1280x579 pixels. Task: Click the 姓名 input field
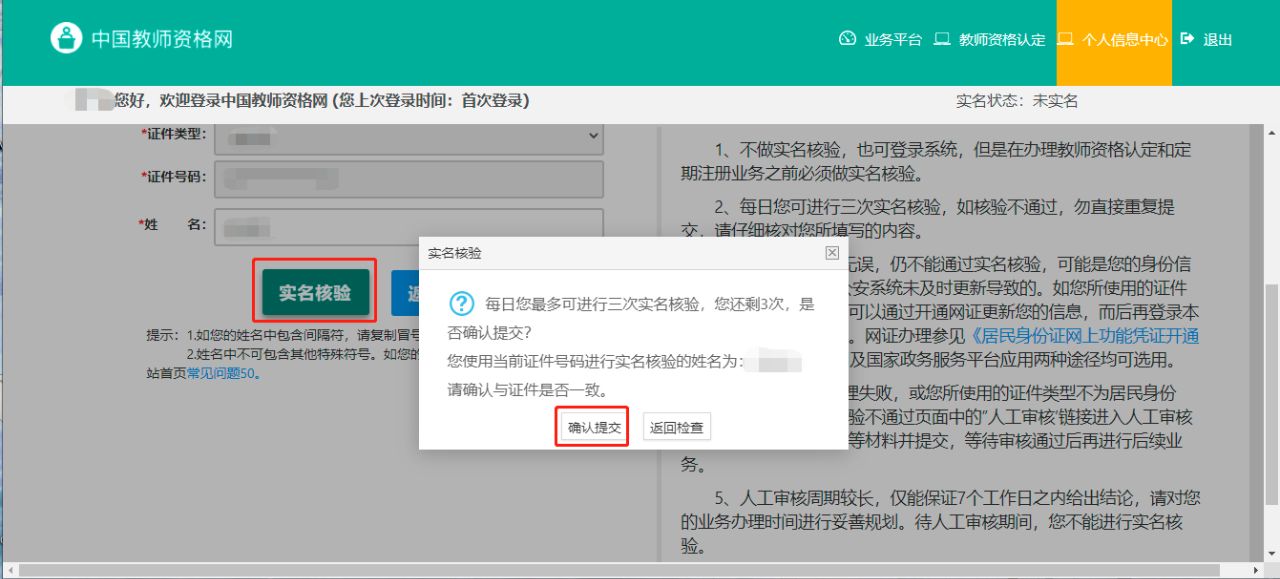click(410, 226)
